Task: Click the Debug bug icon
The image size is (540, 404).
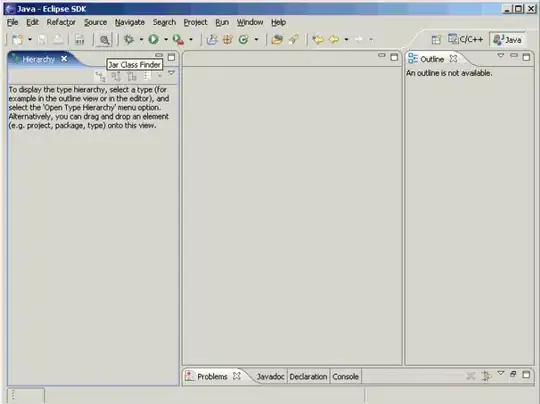Action: pos(129,39)
